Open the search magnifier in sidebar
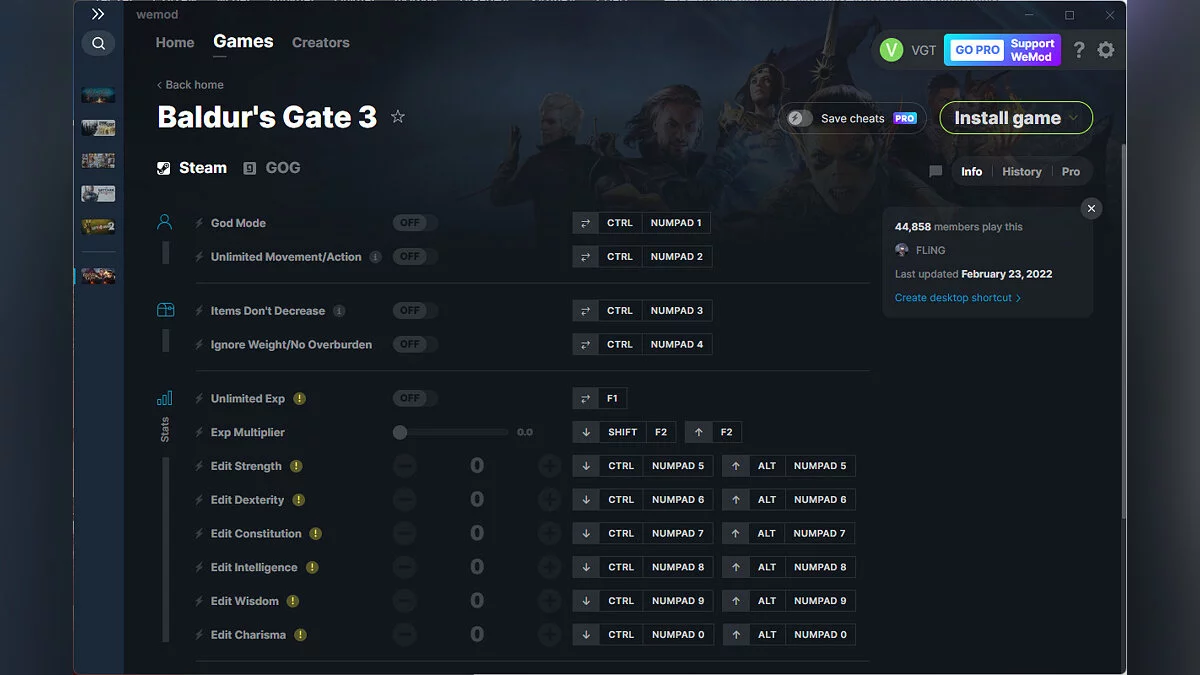 [98, 43]
